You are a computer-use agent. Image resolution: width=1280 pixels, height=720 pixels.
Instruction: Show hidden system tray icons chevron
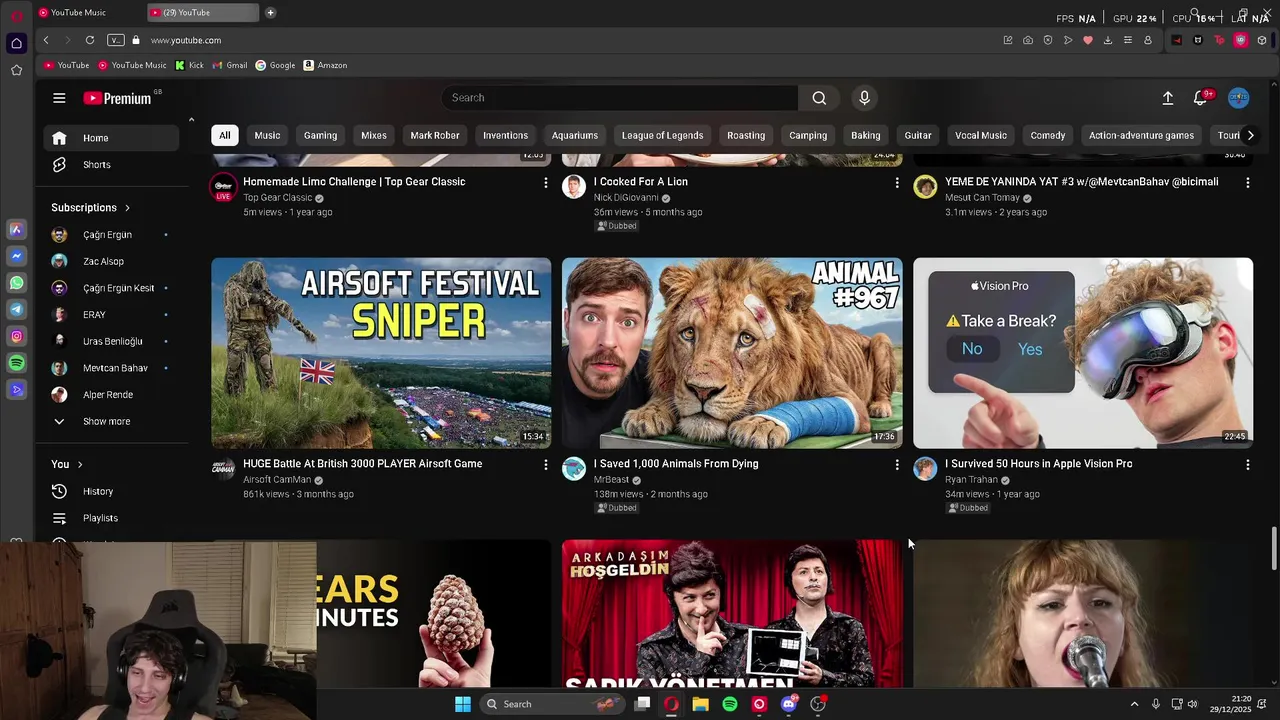coord(1134,704)
